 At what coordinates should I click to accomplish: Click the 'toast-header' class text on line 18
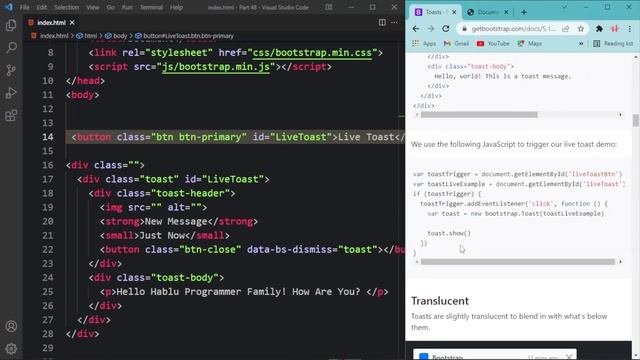tap(190, 193)
